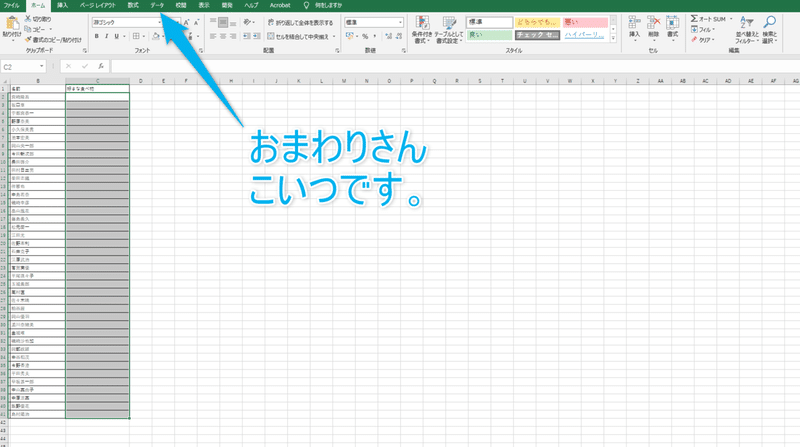Image resolution: width=800 pixels, height=447 pixels.
Task: Apply percent style with the % icon
Action: point(365,36)
